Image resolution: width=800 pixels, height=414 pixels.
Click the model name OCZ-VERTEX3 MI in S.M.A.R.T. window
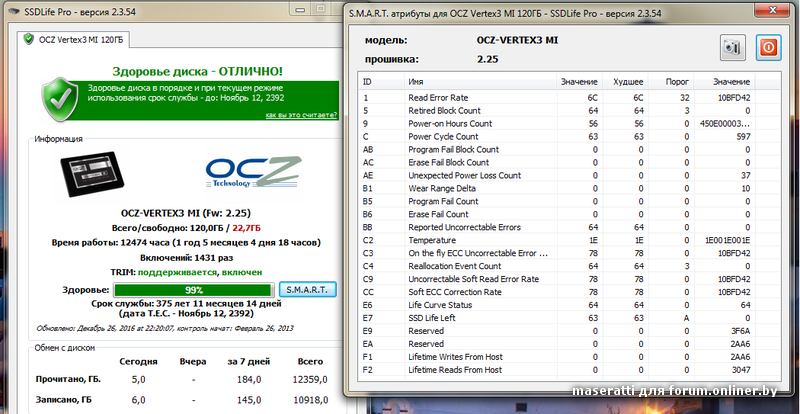pyautogui.click(x=517, y=40)
